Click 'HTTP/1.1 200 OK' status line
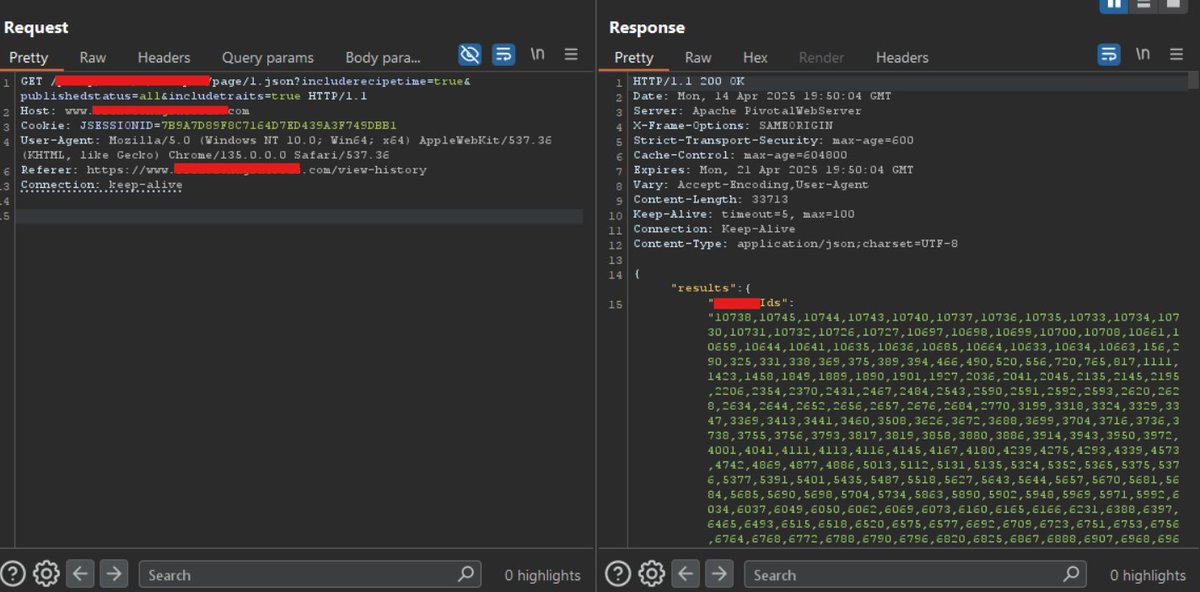 (689, 81)
